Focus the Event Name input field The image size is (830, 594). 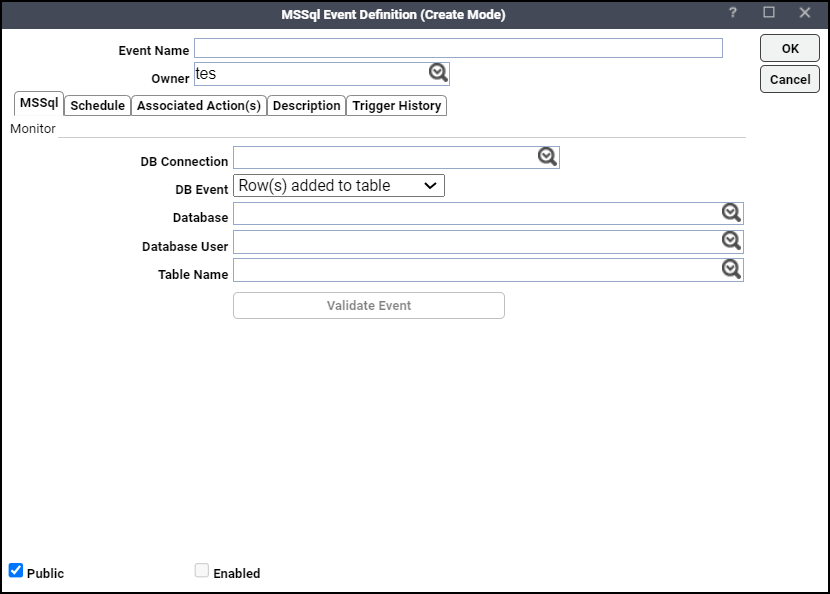point(458,48)
